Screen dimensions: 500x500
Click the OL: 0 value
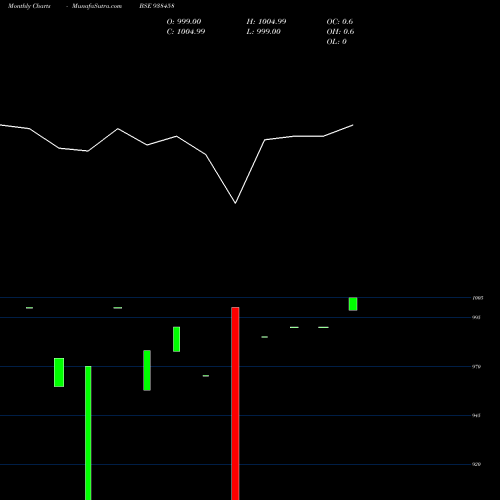click(x=336, y=42)
